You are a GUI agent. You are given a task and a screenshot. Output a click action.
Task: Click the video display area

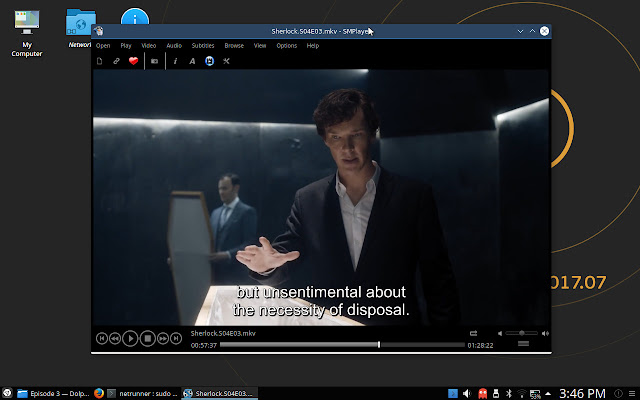pyautogui.click(x=321, y=197)
